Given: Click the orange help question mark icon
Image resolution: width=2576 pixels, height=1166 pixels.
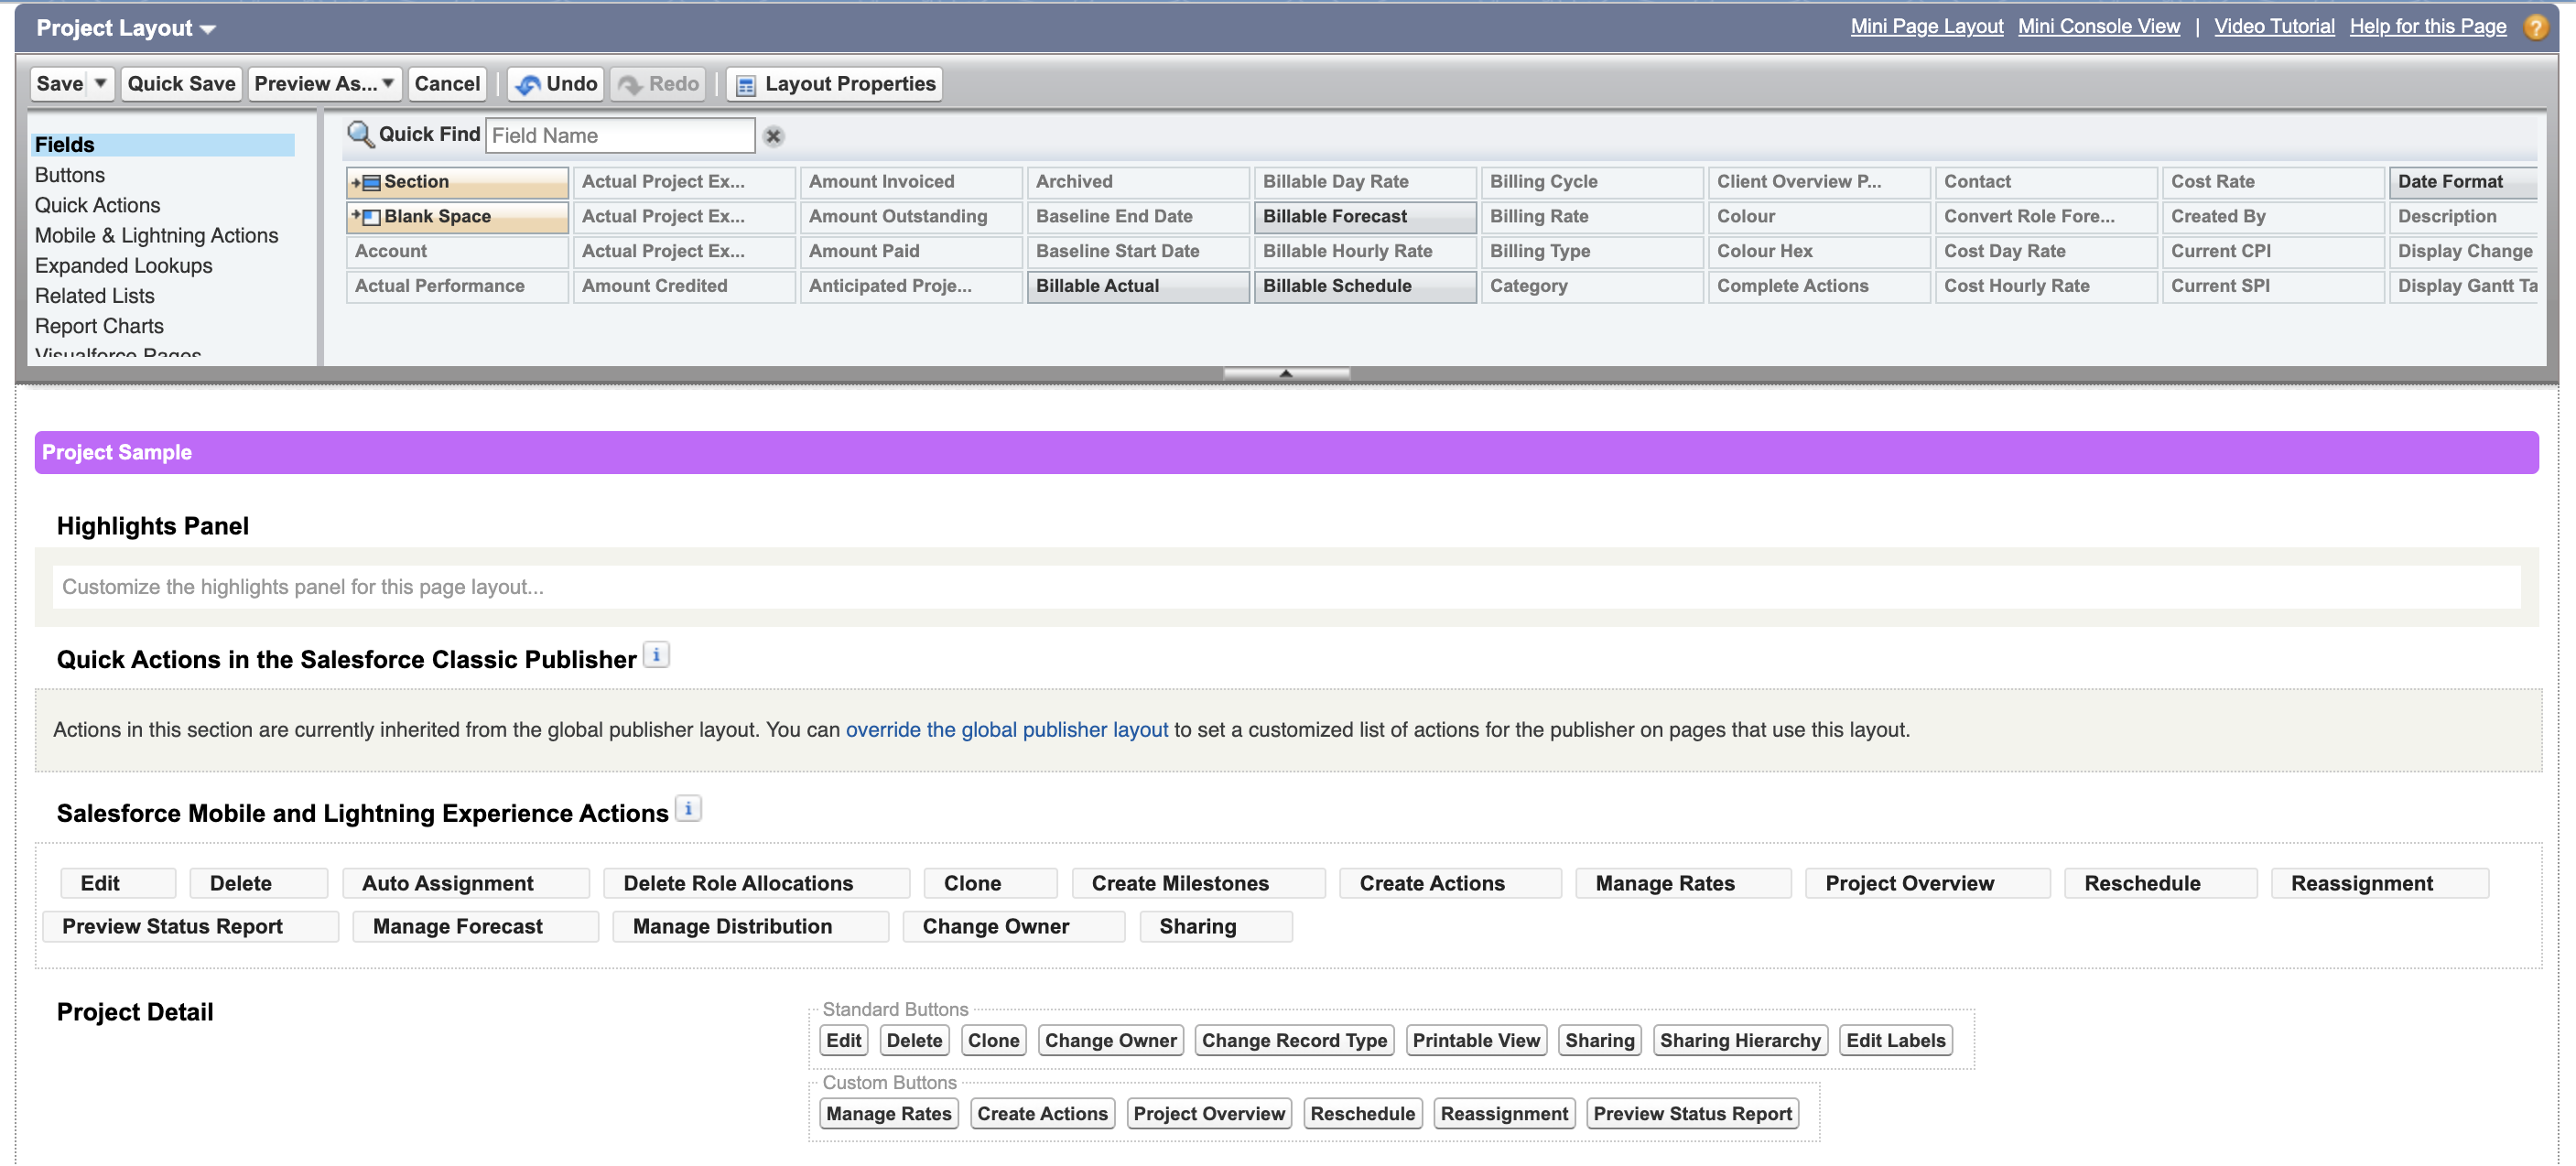Looking at the screenshot, I should (x=2535, y=27).
